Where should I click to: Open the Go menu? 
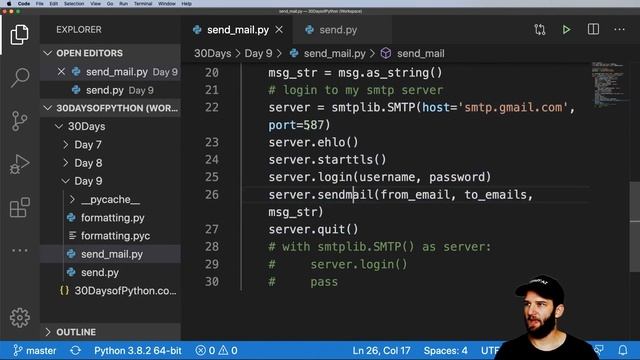(110, 3)
